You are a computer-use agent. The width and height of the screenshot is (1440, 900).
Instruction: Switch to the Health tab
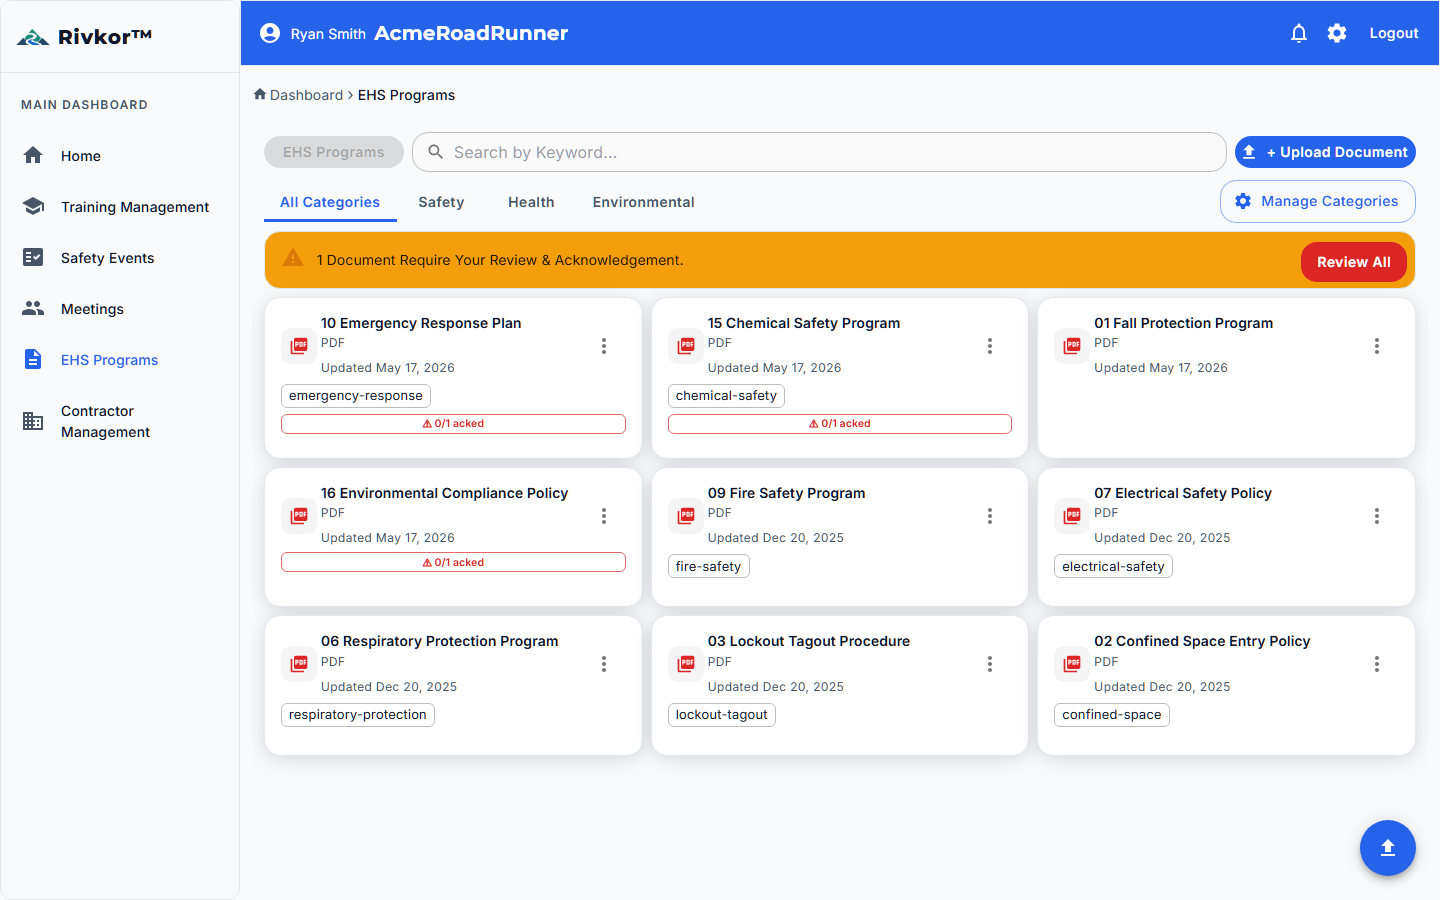pyautogui.click(x=531, y=202)
